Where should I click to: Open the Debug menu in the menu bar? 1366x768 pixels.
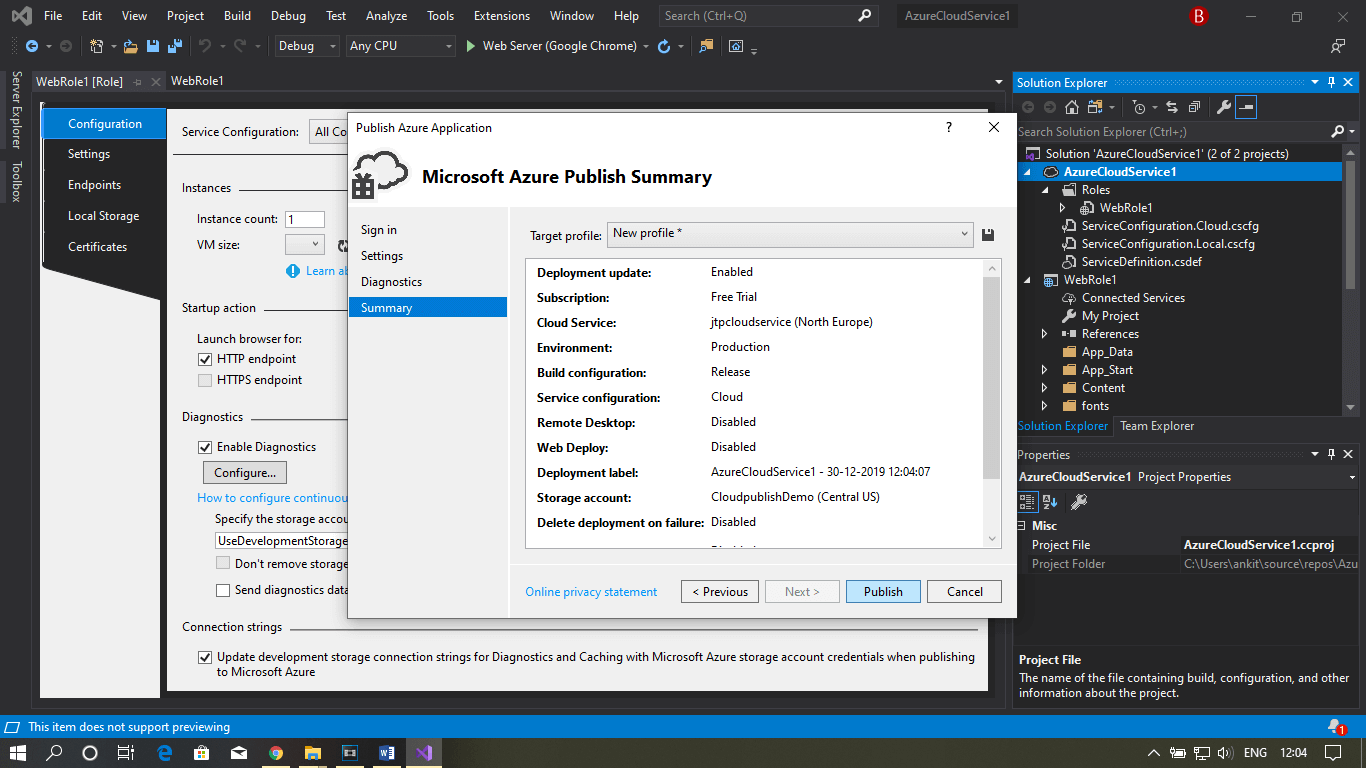coord(288,16)
